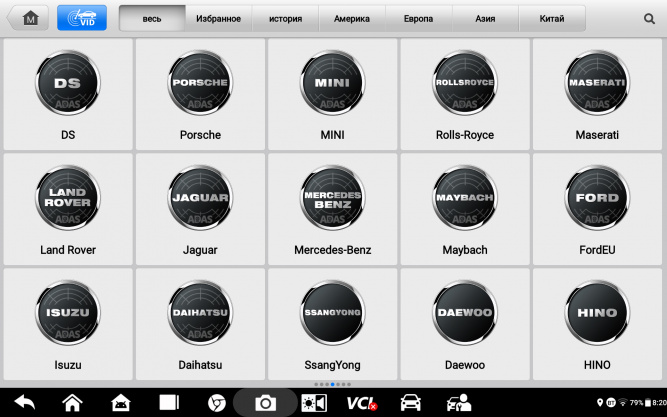Image resolution: width=667 pixels, height=417 pixels.
Task: Switch to the Избранное tab
Action: (218, 19)
